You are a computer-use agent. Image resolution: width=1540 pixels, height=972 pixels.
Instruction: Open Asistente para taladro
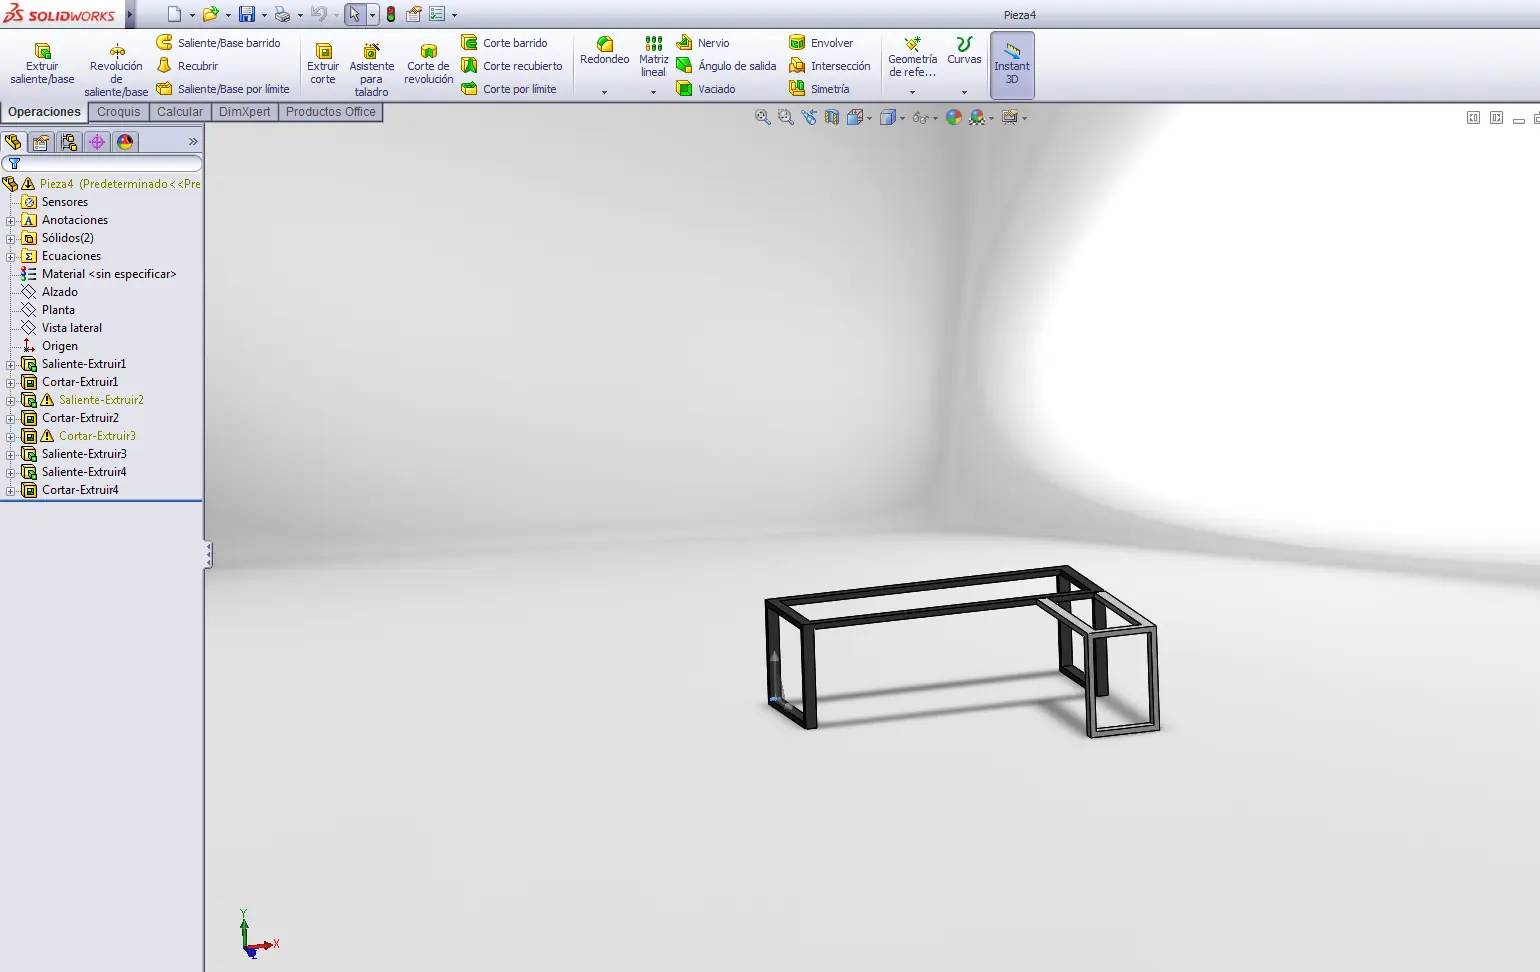coord(371,70)
